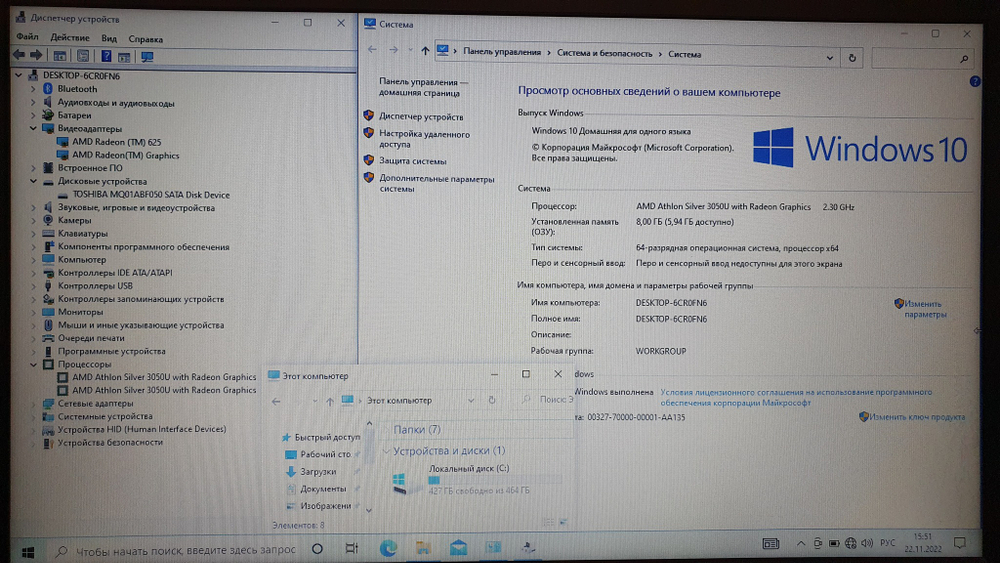Screen dimensions: 1000x563
Task: Expand the Мониторы category
Action: click(33, 312)
